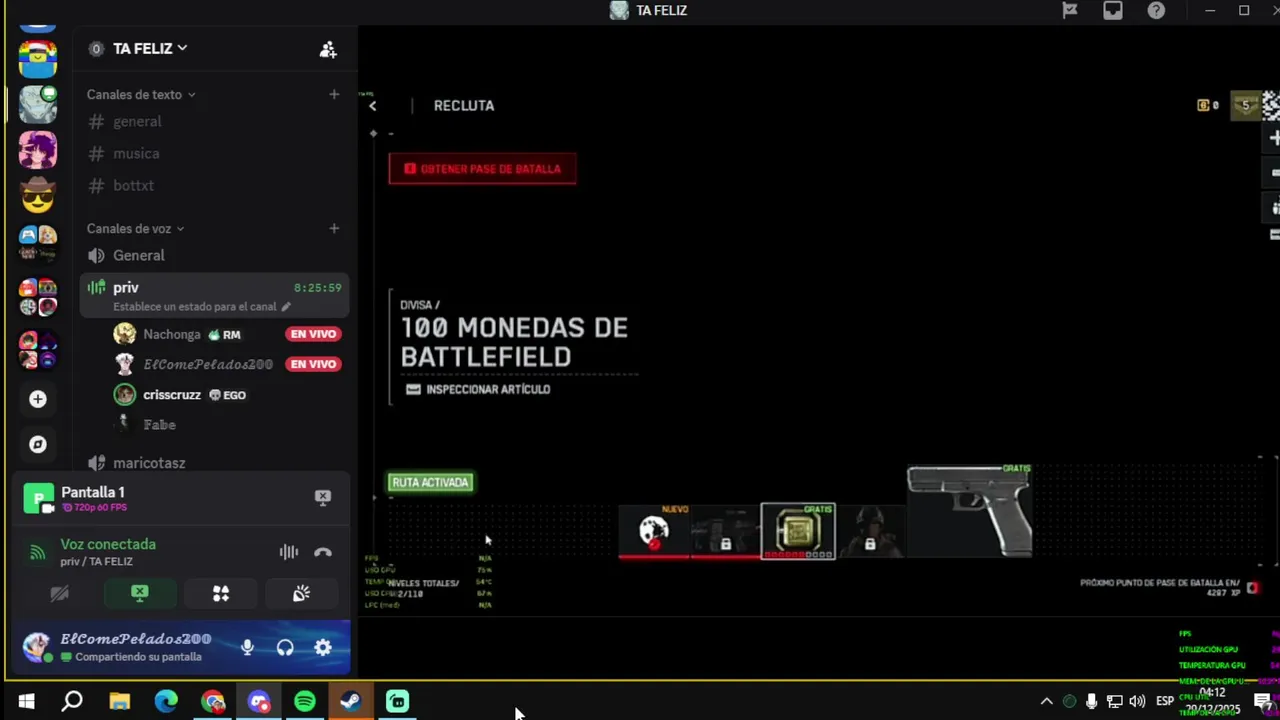The image size is (1280, 720).
Task: Click the Pantalla 1 stream icon
Action: point(39,498)
